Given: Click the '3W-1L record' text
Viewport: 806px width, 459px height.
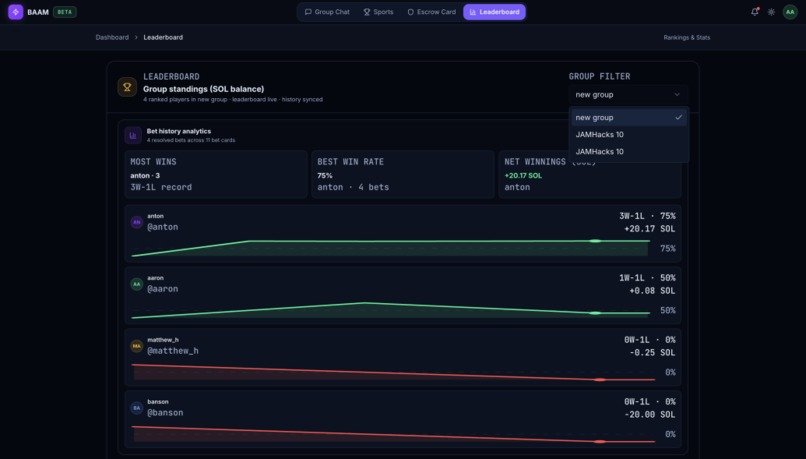Looking at the screenshot, I should pos(161,188).
